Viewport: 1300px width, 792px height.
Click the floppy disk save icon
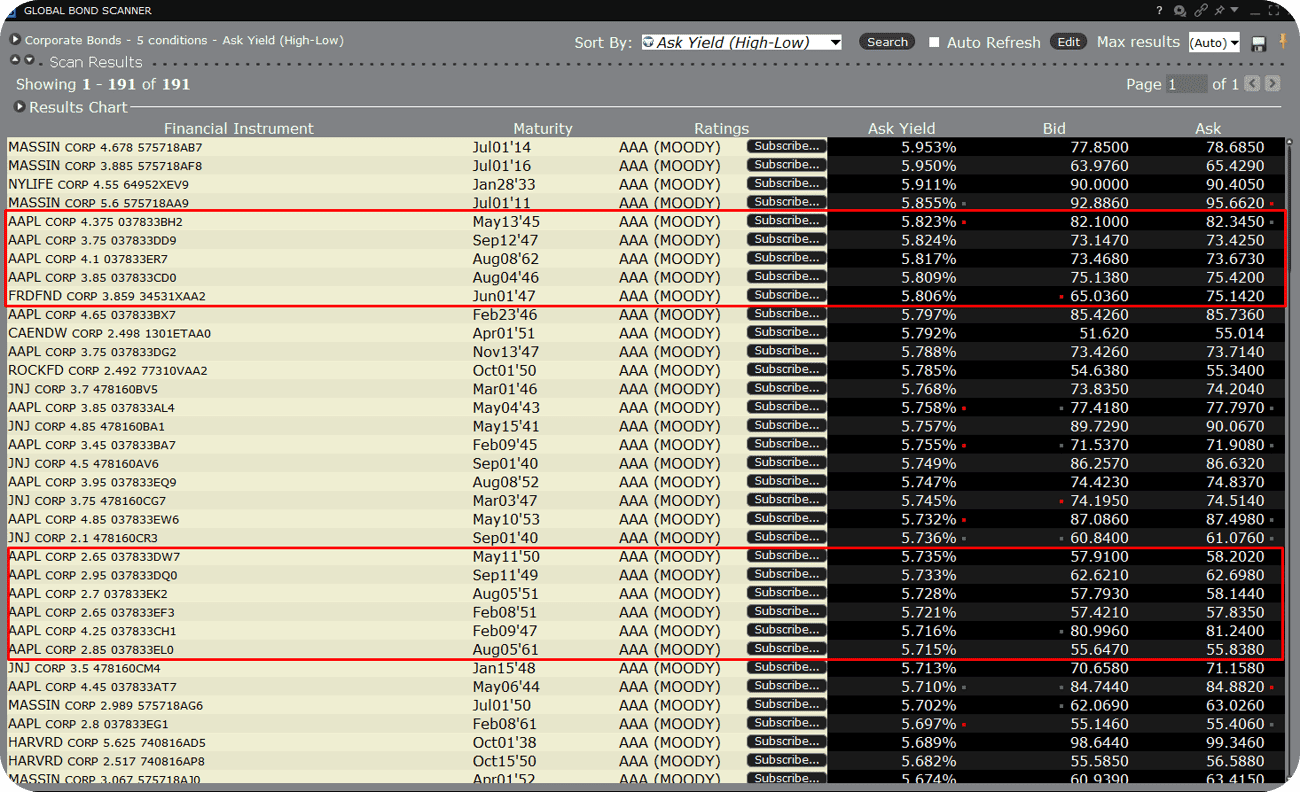pyautogui.click(x=1259, y=43)
